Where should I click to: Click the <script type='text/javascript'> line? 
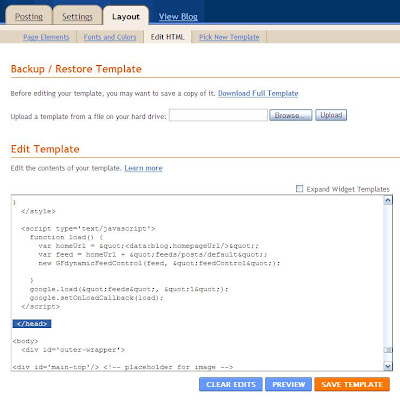[88, 229]
